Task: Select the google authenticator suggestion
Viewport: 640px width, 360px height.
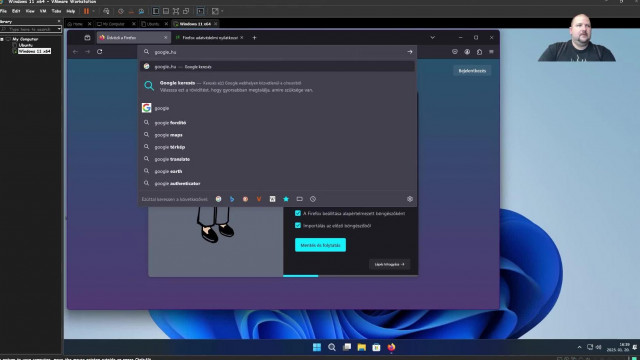Action: click(x=278, y=184)
